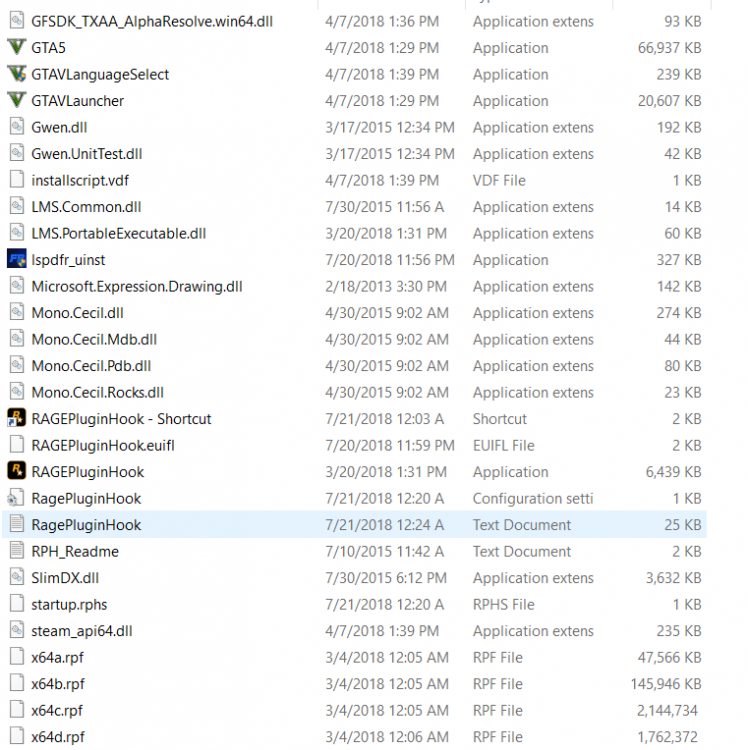Select file name x64c.rpf
This screenshot has width=748, height=750.
point(57,711)
